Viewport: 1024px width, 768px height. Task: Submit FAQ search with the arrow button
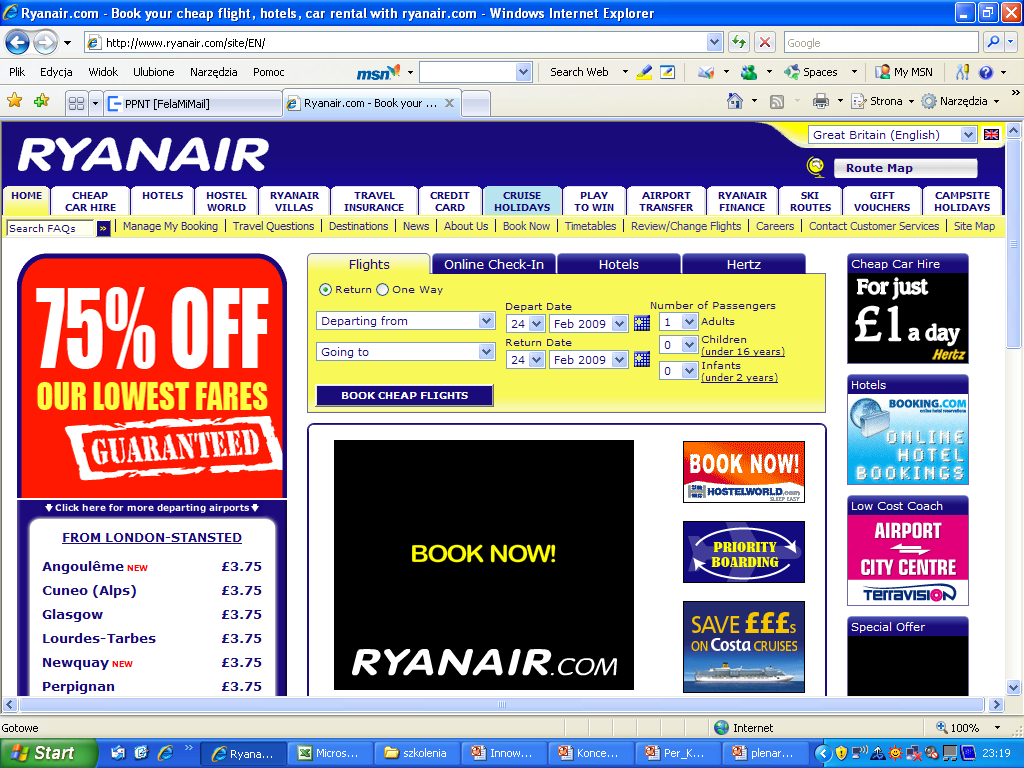click(103, 229)
